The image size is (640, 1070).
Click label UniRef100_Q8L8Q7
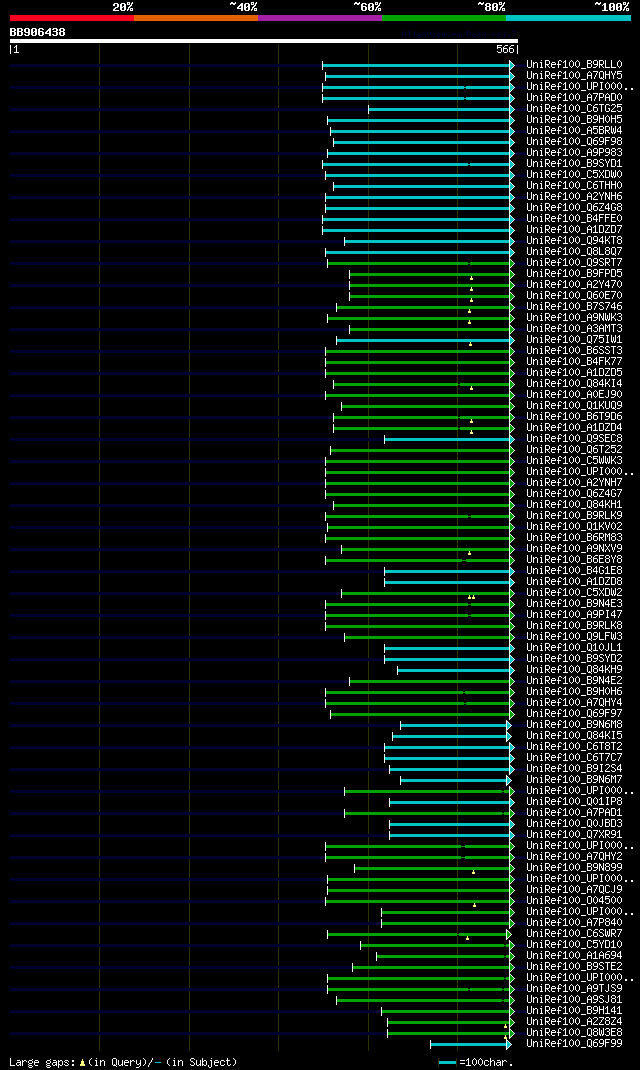pyautogui.click(x=574, y=252)
